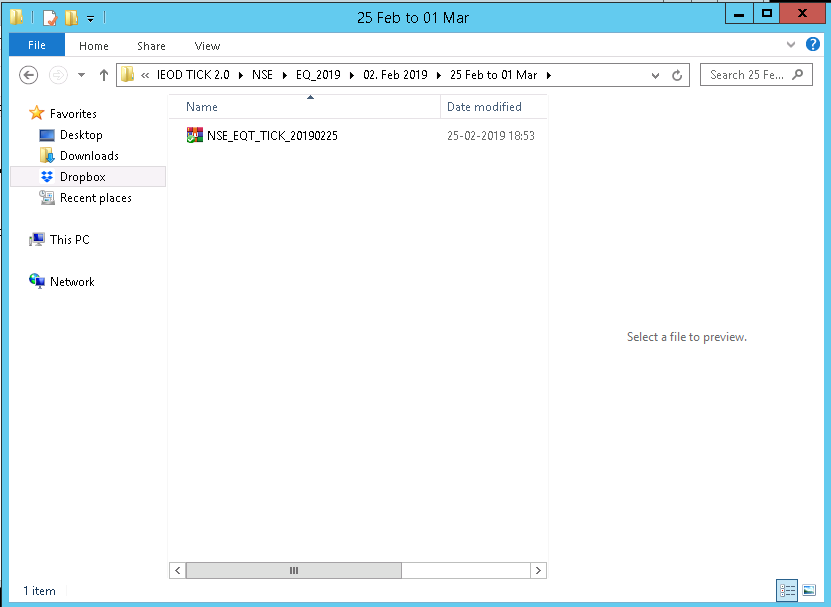The height and width of the screenshot is (607, 831).
Task: Expand arrow after EQ_2019 breadcrumb
Action: click(352, 75)
